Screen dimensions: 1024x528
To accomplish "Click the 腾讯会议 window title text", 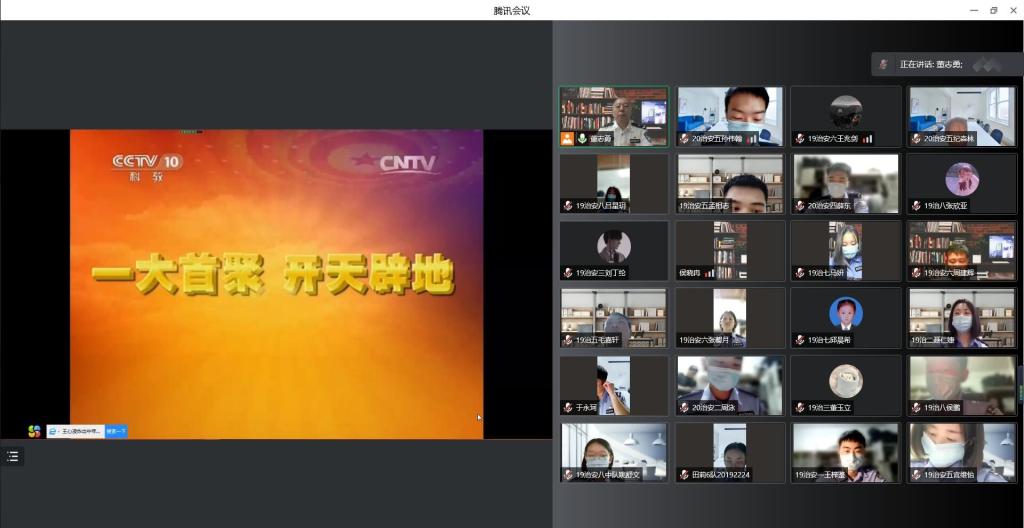I will [512, 10].
